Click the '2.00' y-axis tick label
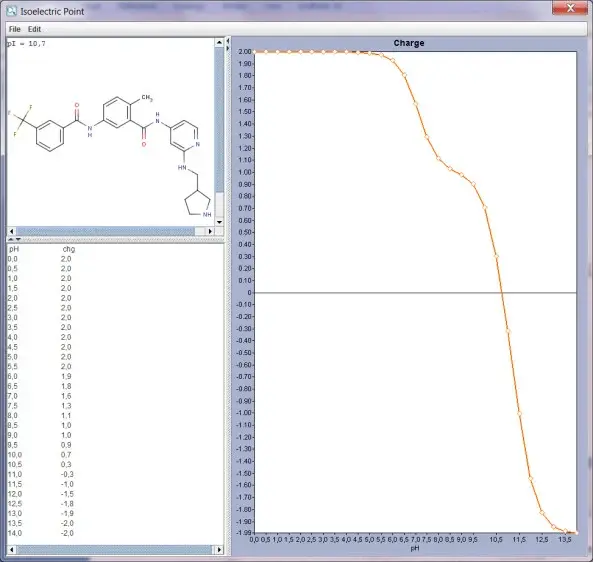This screenshot has width=593, height=562. pyautogui.click(x=244, y=51)
